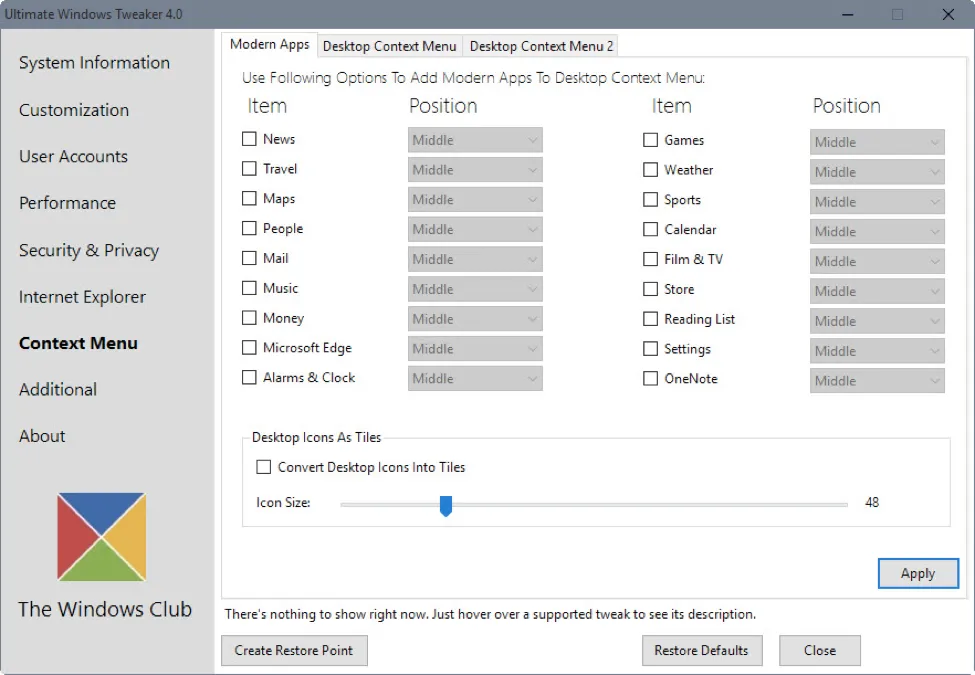This screenshot has width=975, height=675.
Task: Open the Position dropdown next to News
Action: pyautogui.click(x=474, y=140)
